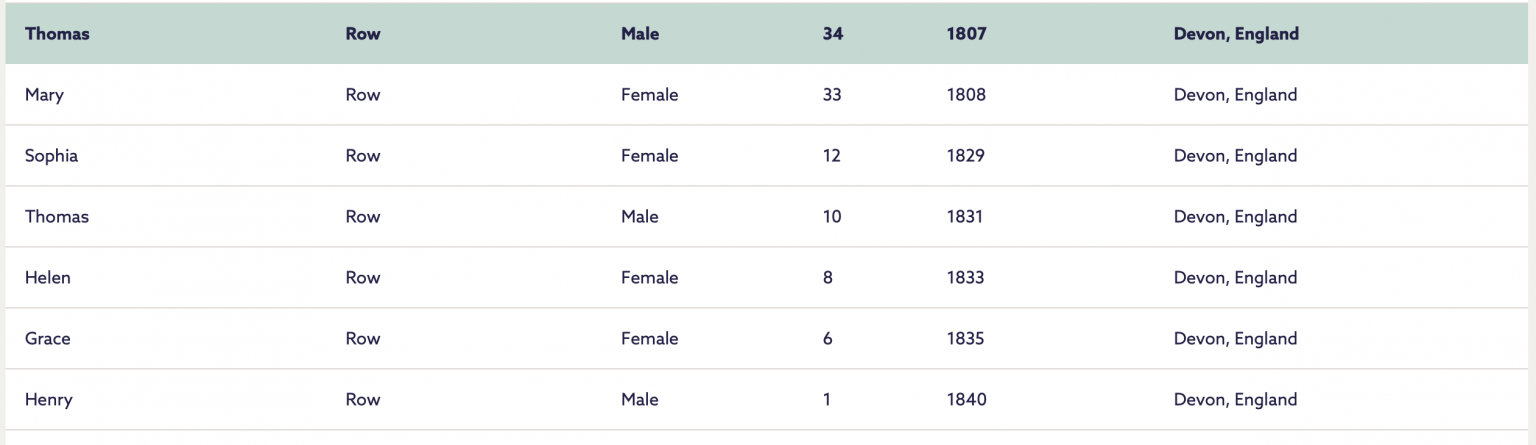Click Devon, England in the highlighted row

[x=1236, y=34]
